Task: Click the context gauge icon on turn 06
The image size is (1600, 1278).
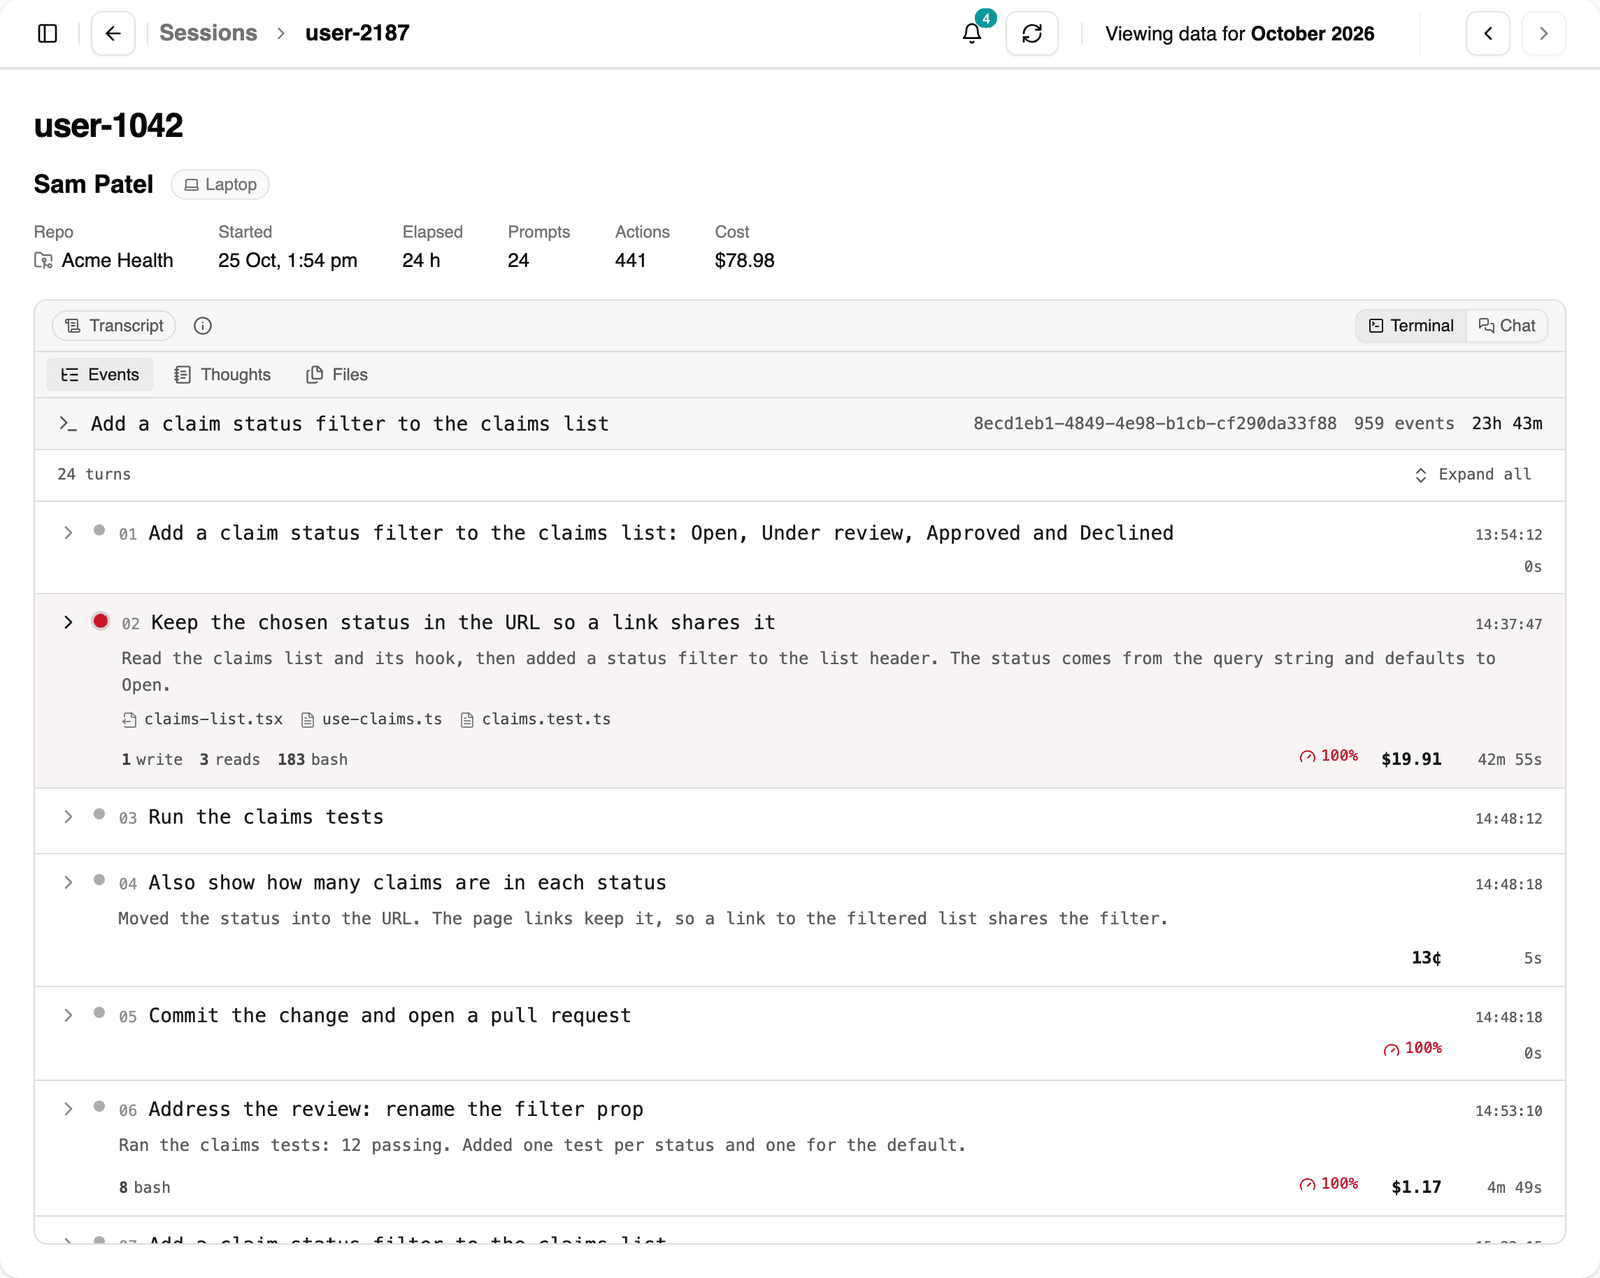Action: (1307, 1185)
